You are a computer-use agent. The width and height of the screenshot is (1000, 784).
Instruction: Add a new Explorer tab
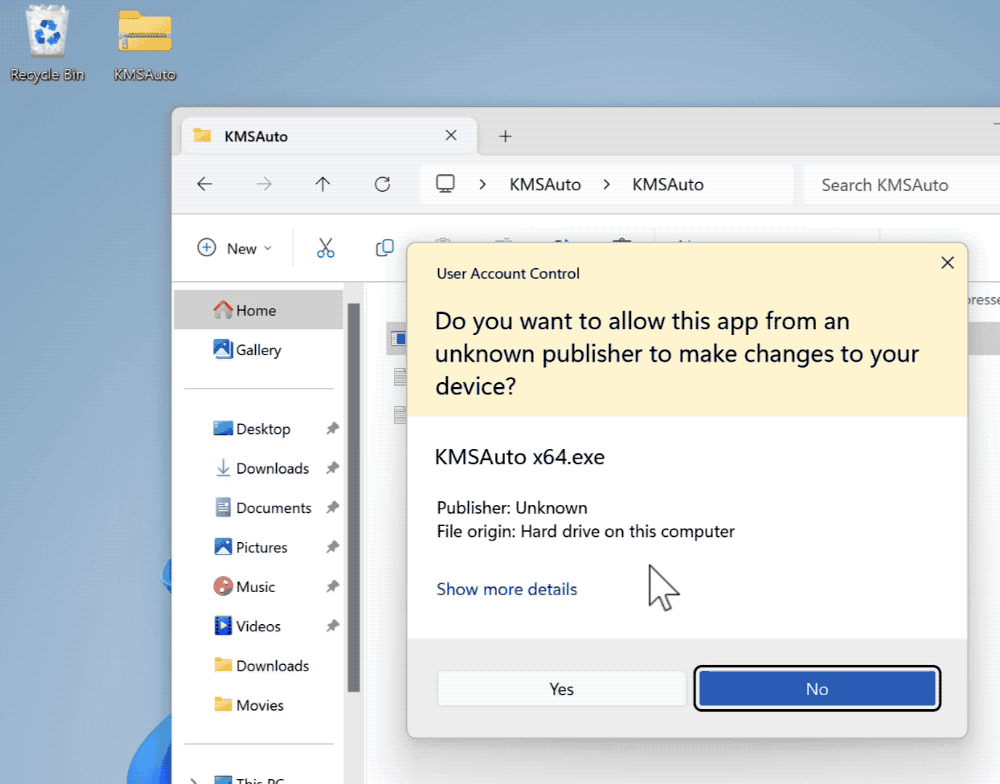coord(505,136)
